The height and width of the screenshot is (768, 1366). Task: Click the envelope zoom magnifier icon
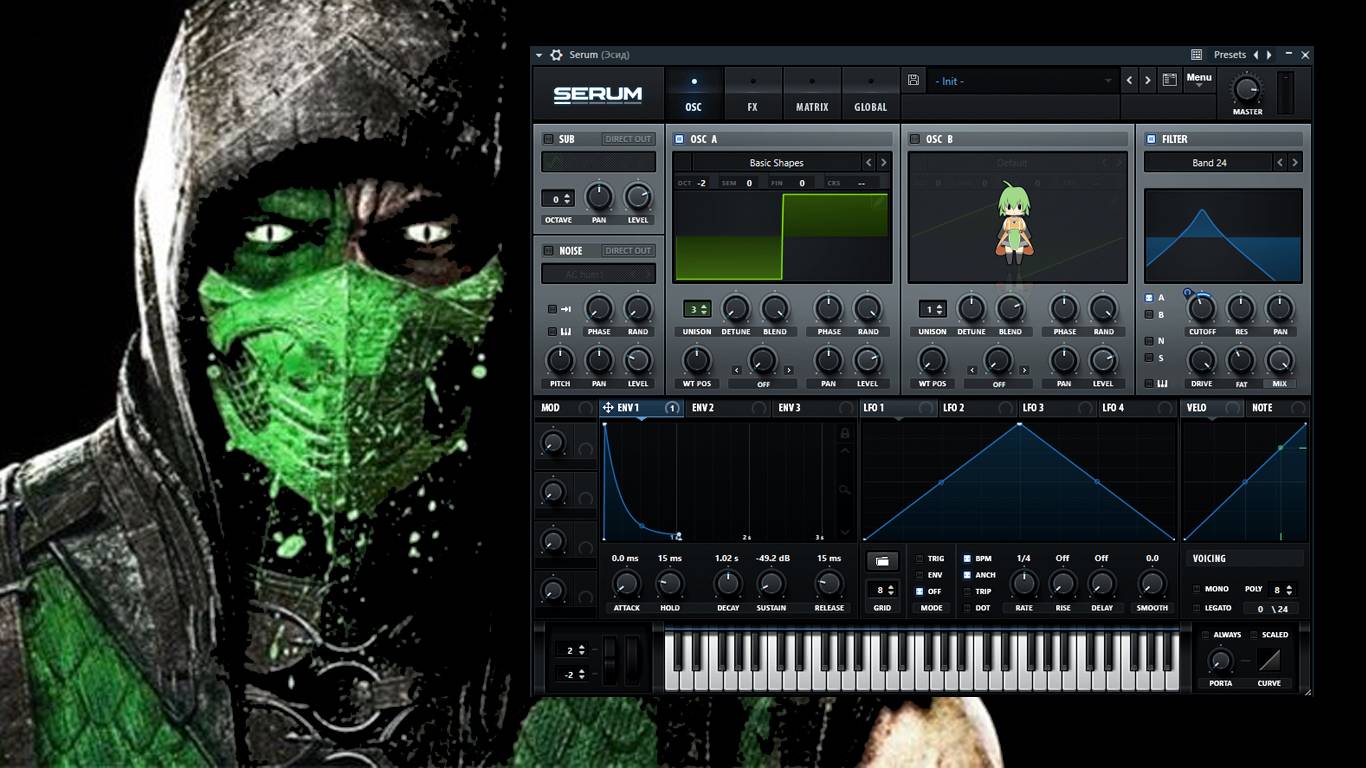845,490
